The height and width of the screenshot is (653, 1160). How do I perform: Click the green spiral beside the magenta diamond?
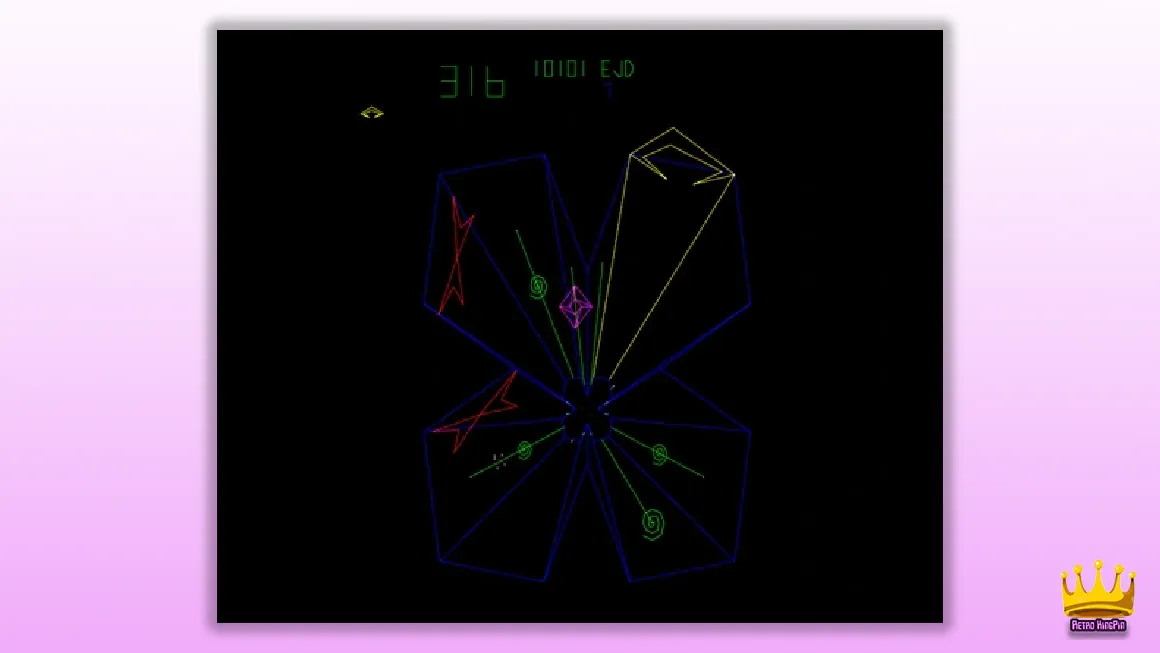[539, 286]
